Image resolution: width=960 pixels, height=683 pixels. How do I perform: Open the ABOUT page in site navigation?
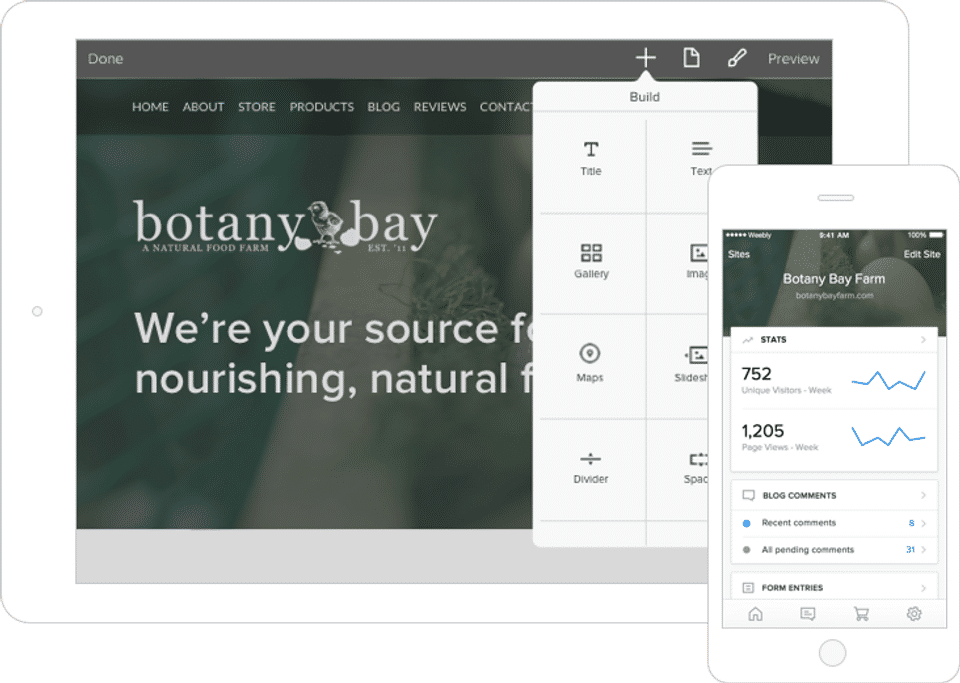(203, 106)
